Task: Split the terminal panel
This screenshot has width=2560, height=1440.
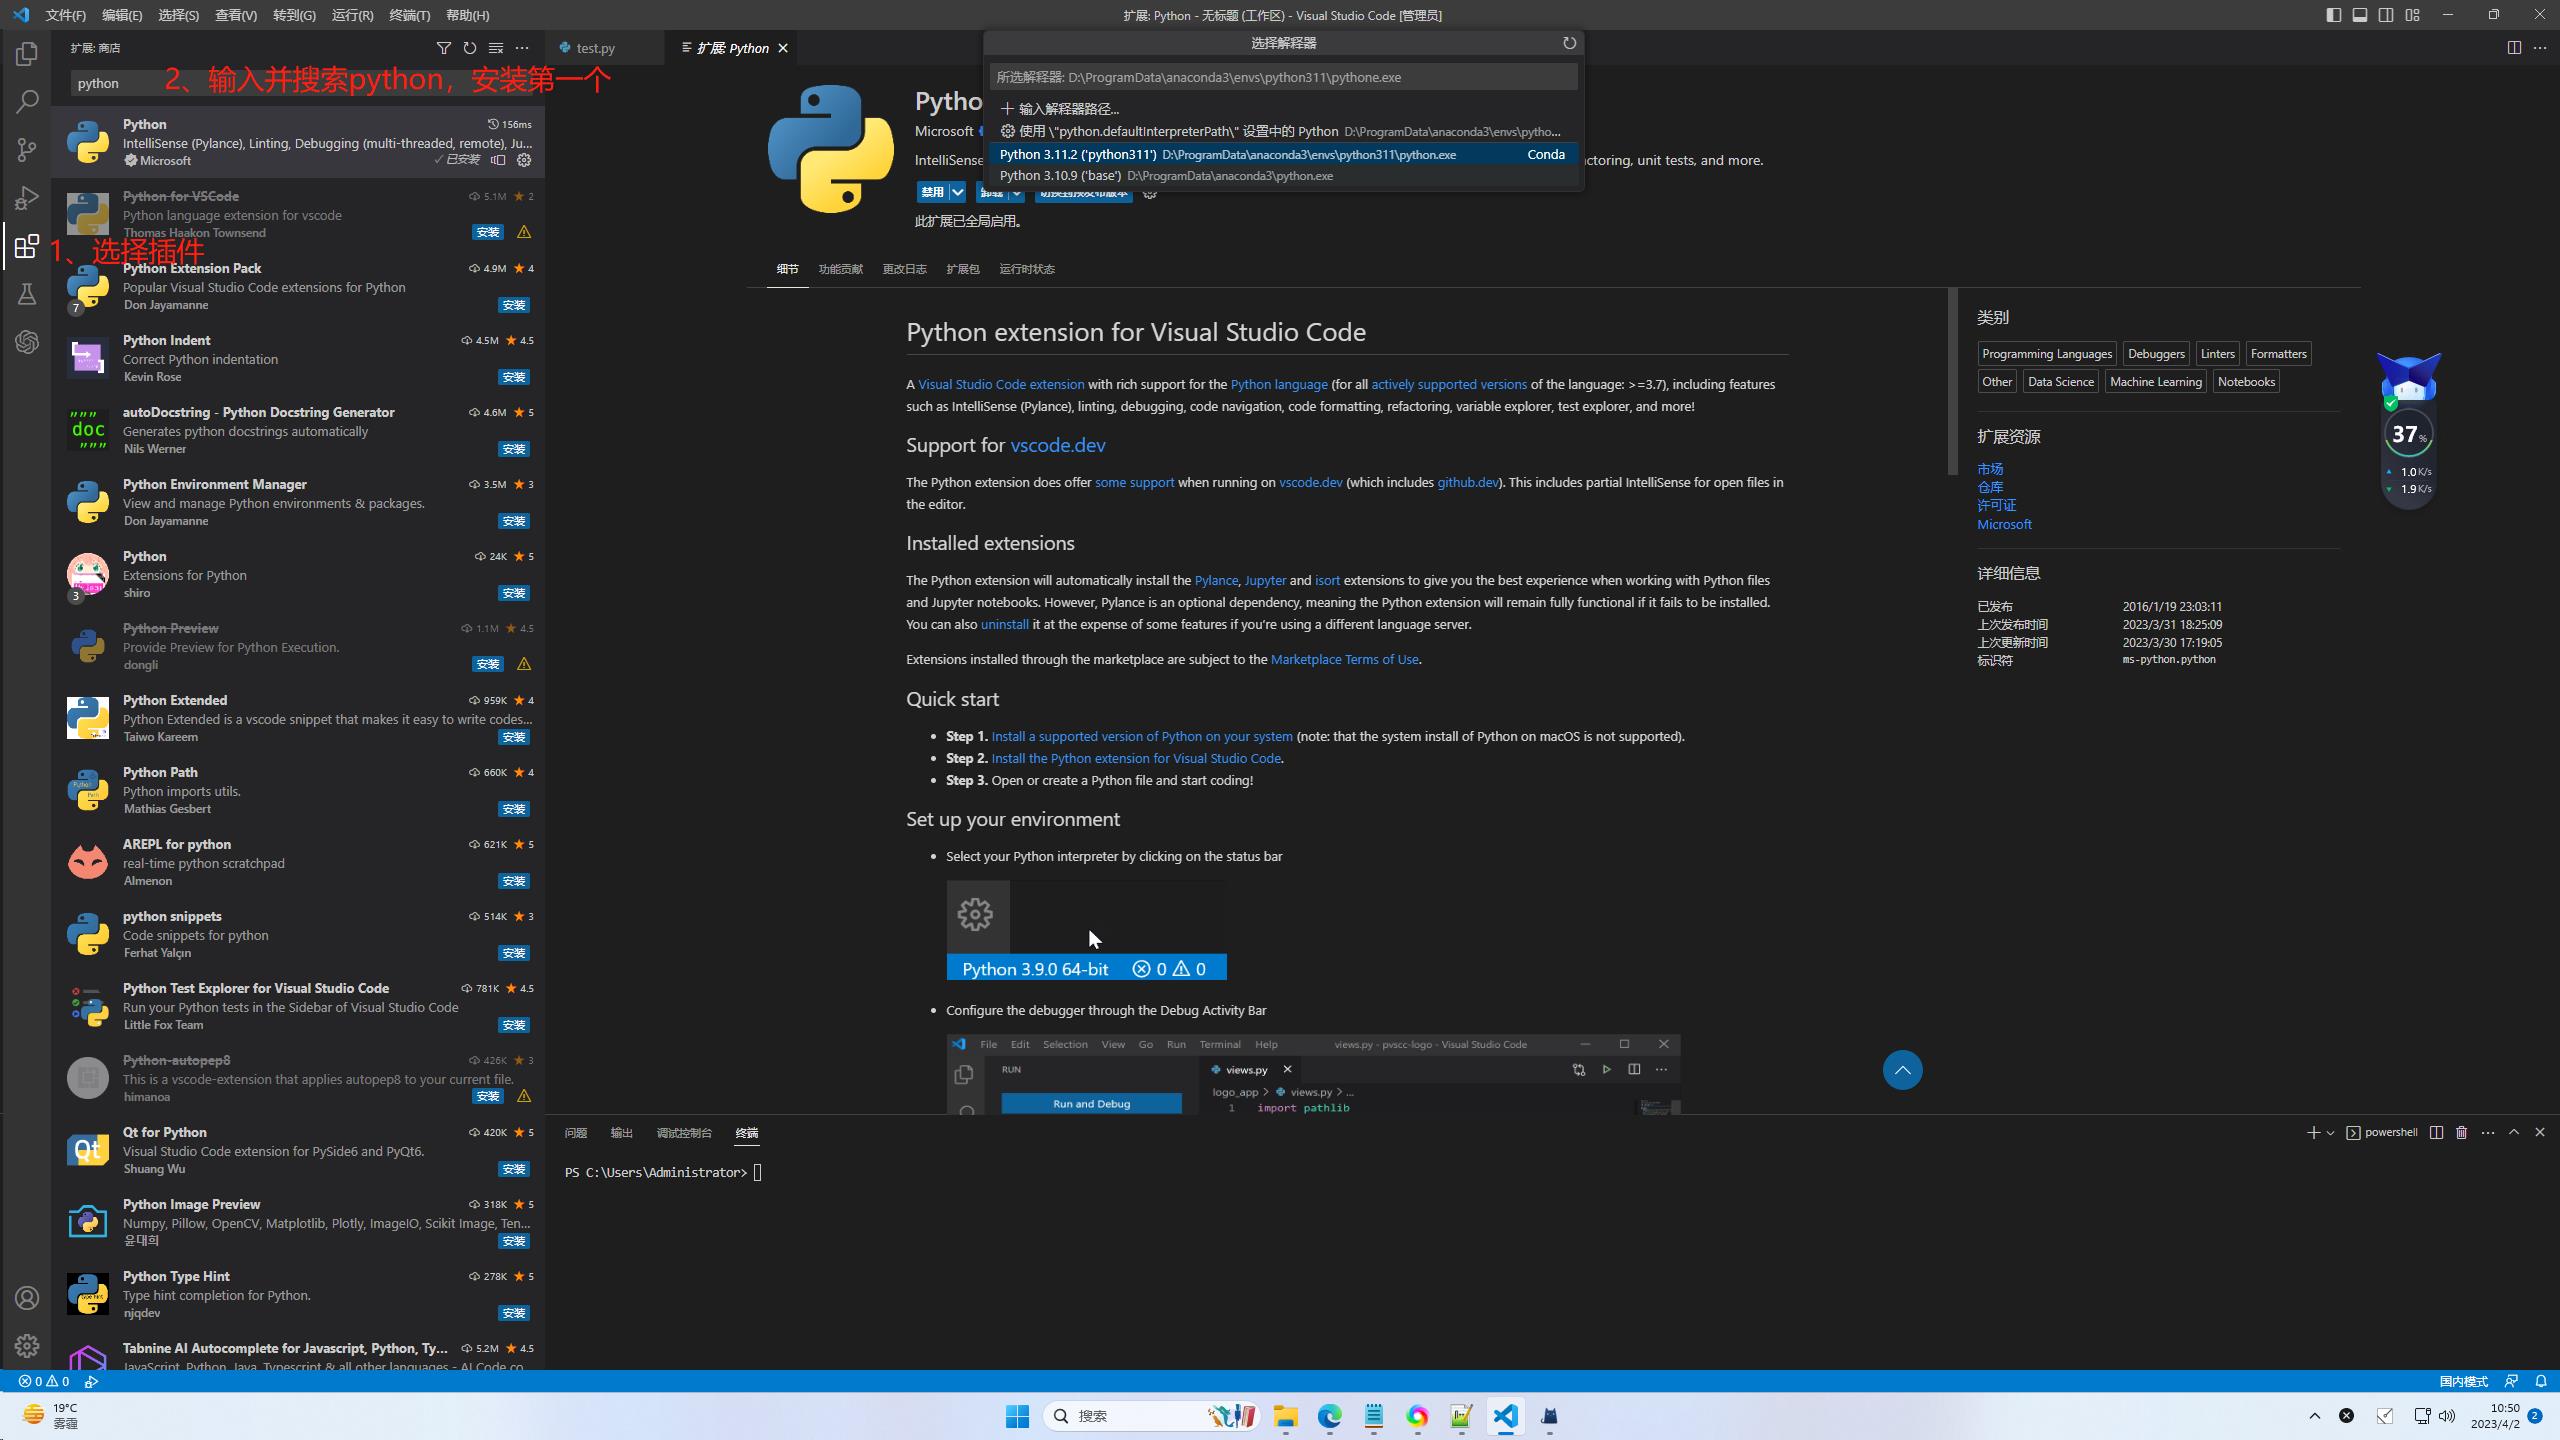Action: (x=2436, y=1132)
